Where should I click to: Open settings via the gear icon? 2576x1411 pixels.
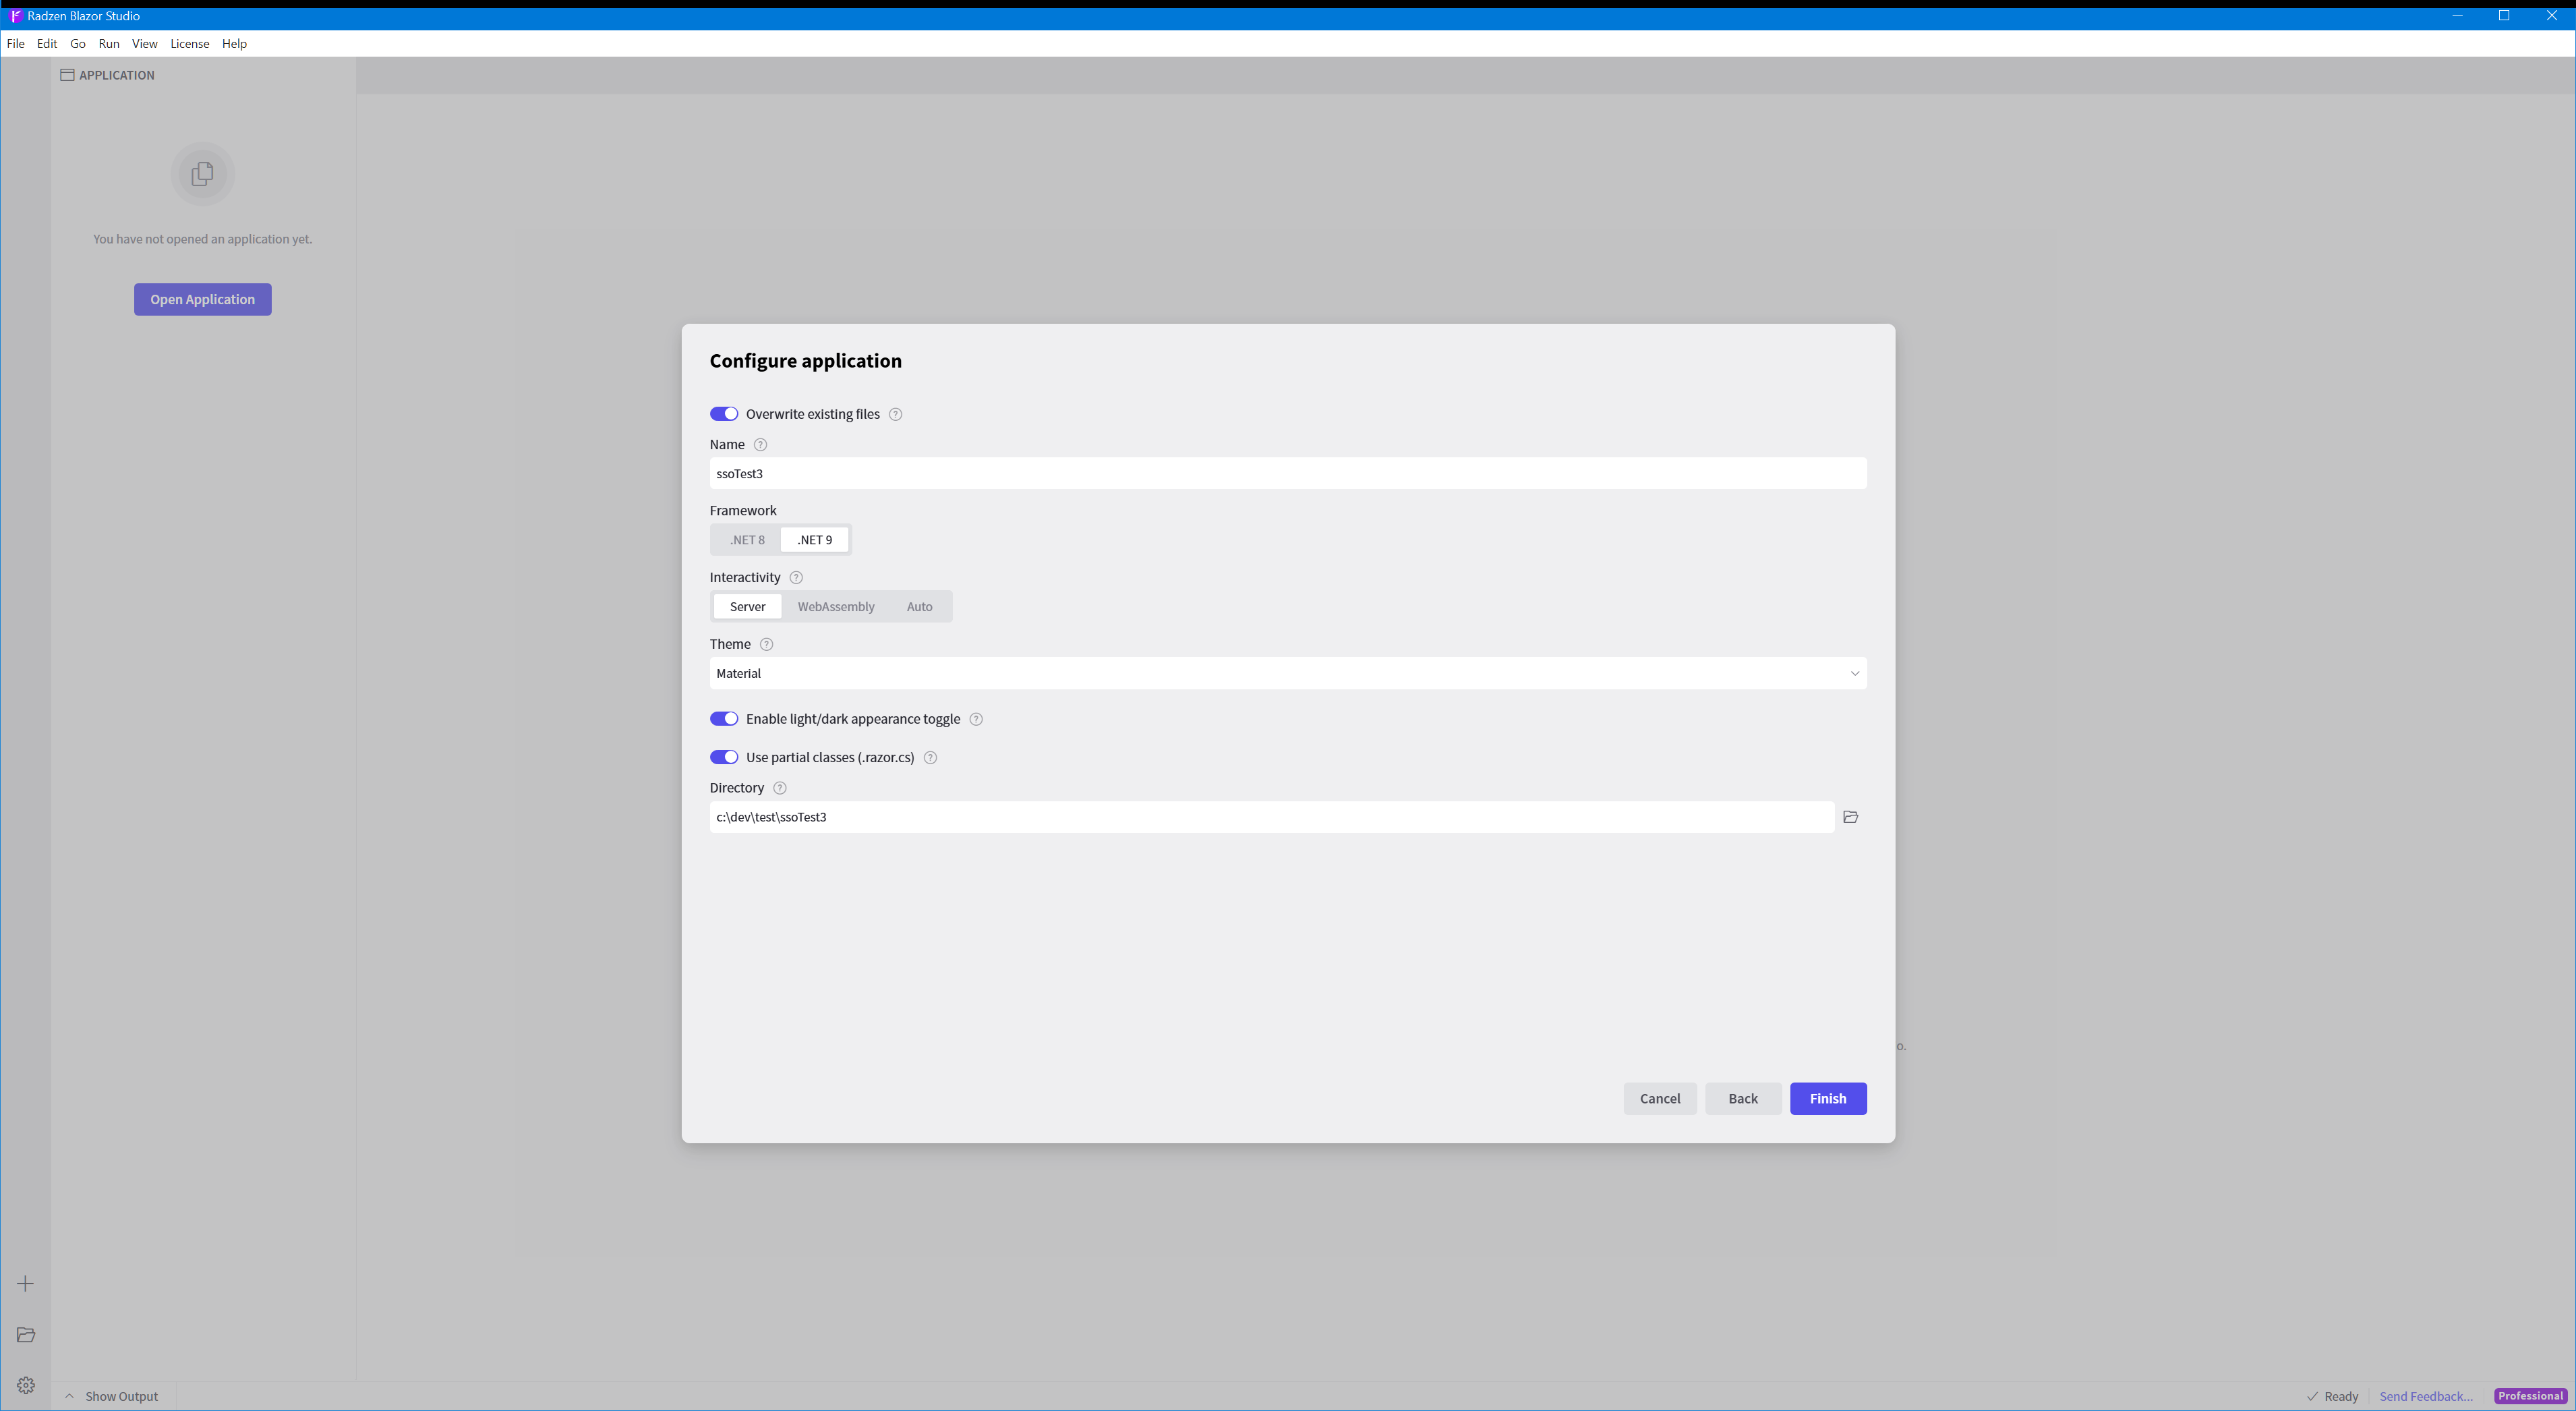click(x=25, y=1385)
